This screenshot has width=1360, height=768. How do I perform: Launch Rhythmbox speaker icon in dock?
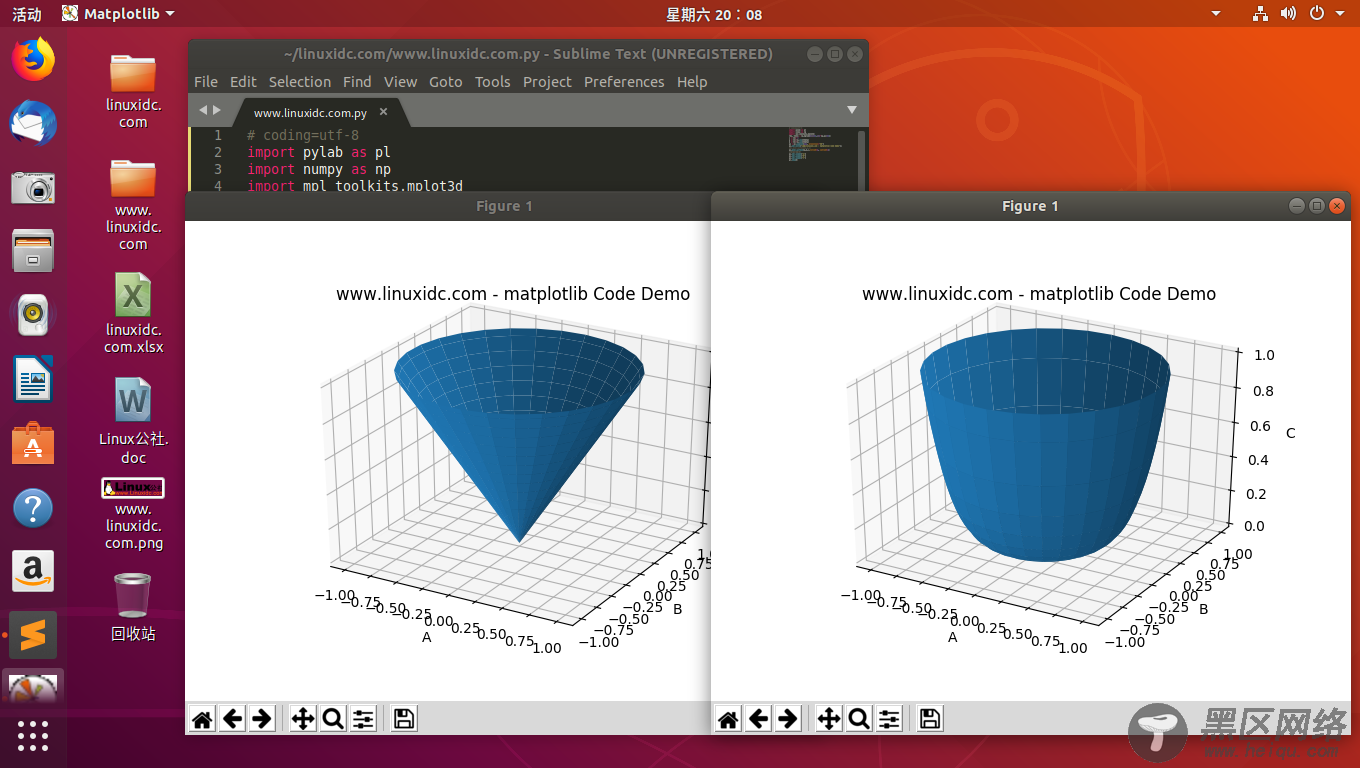[x=33, y=315]
